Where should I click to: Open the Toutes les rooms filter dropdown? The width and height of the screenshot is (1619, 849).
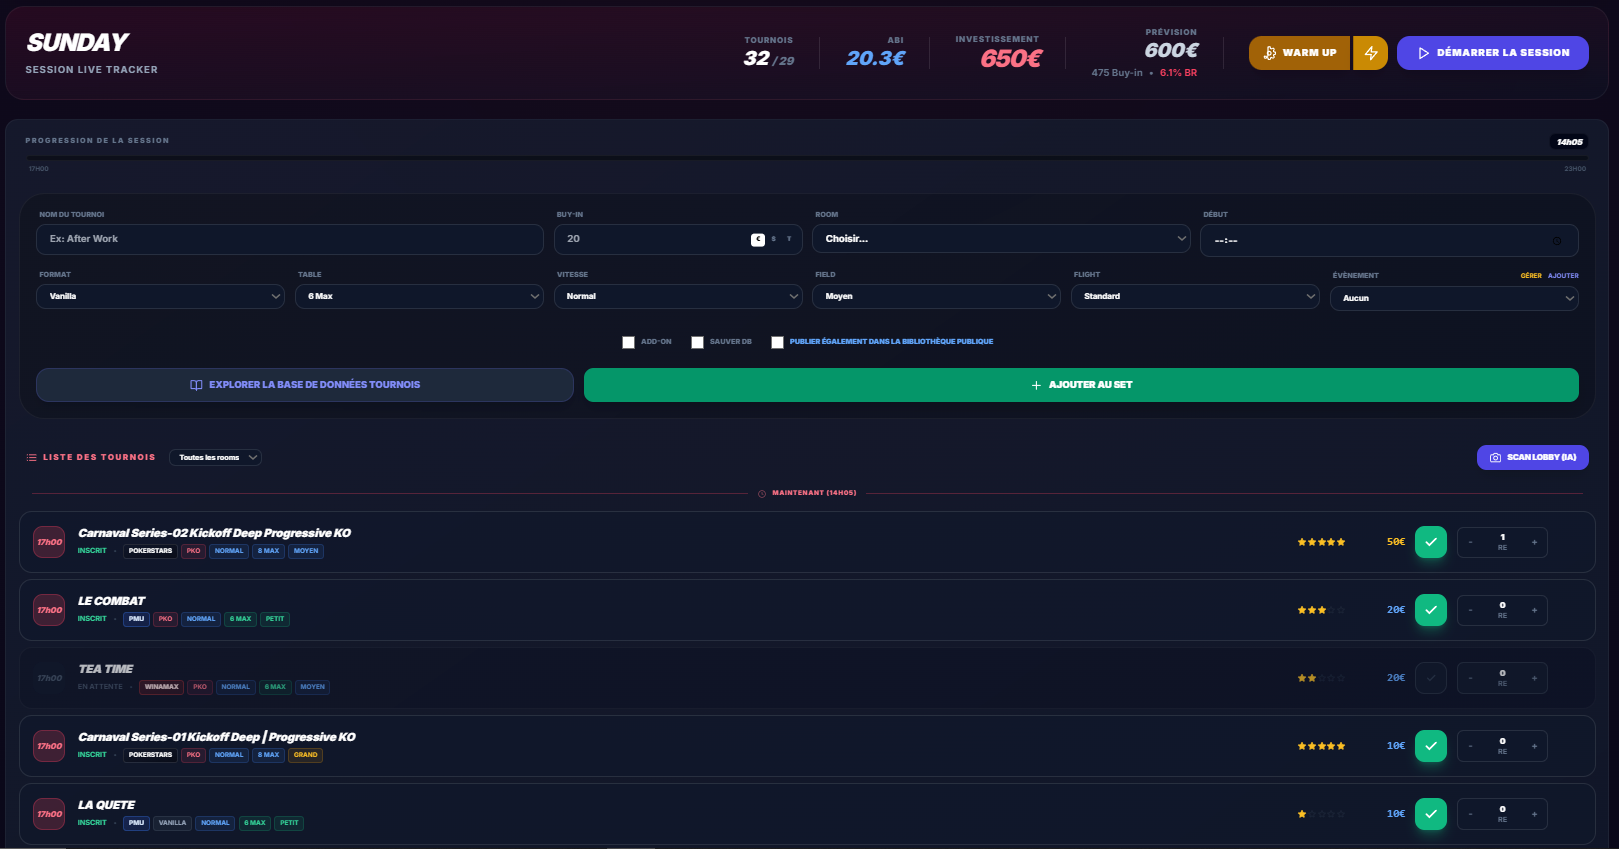point(215,457)
